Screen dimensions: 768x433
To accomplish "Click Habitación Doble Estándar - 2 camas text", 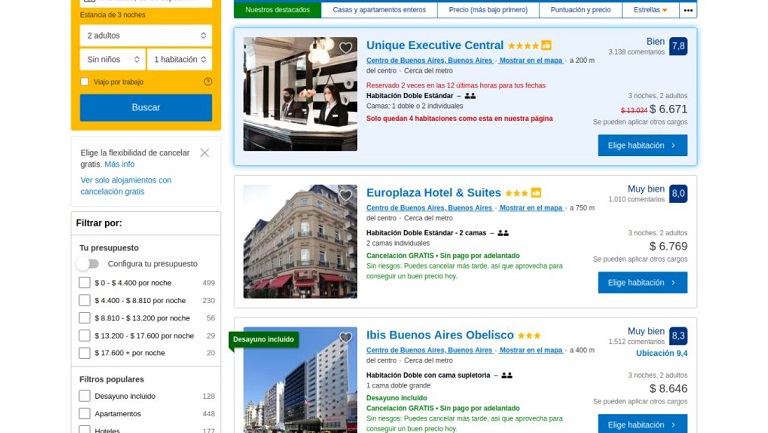I will coord(426,233).
